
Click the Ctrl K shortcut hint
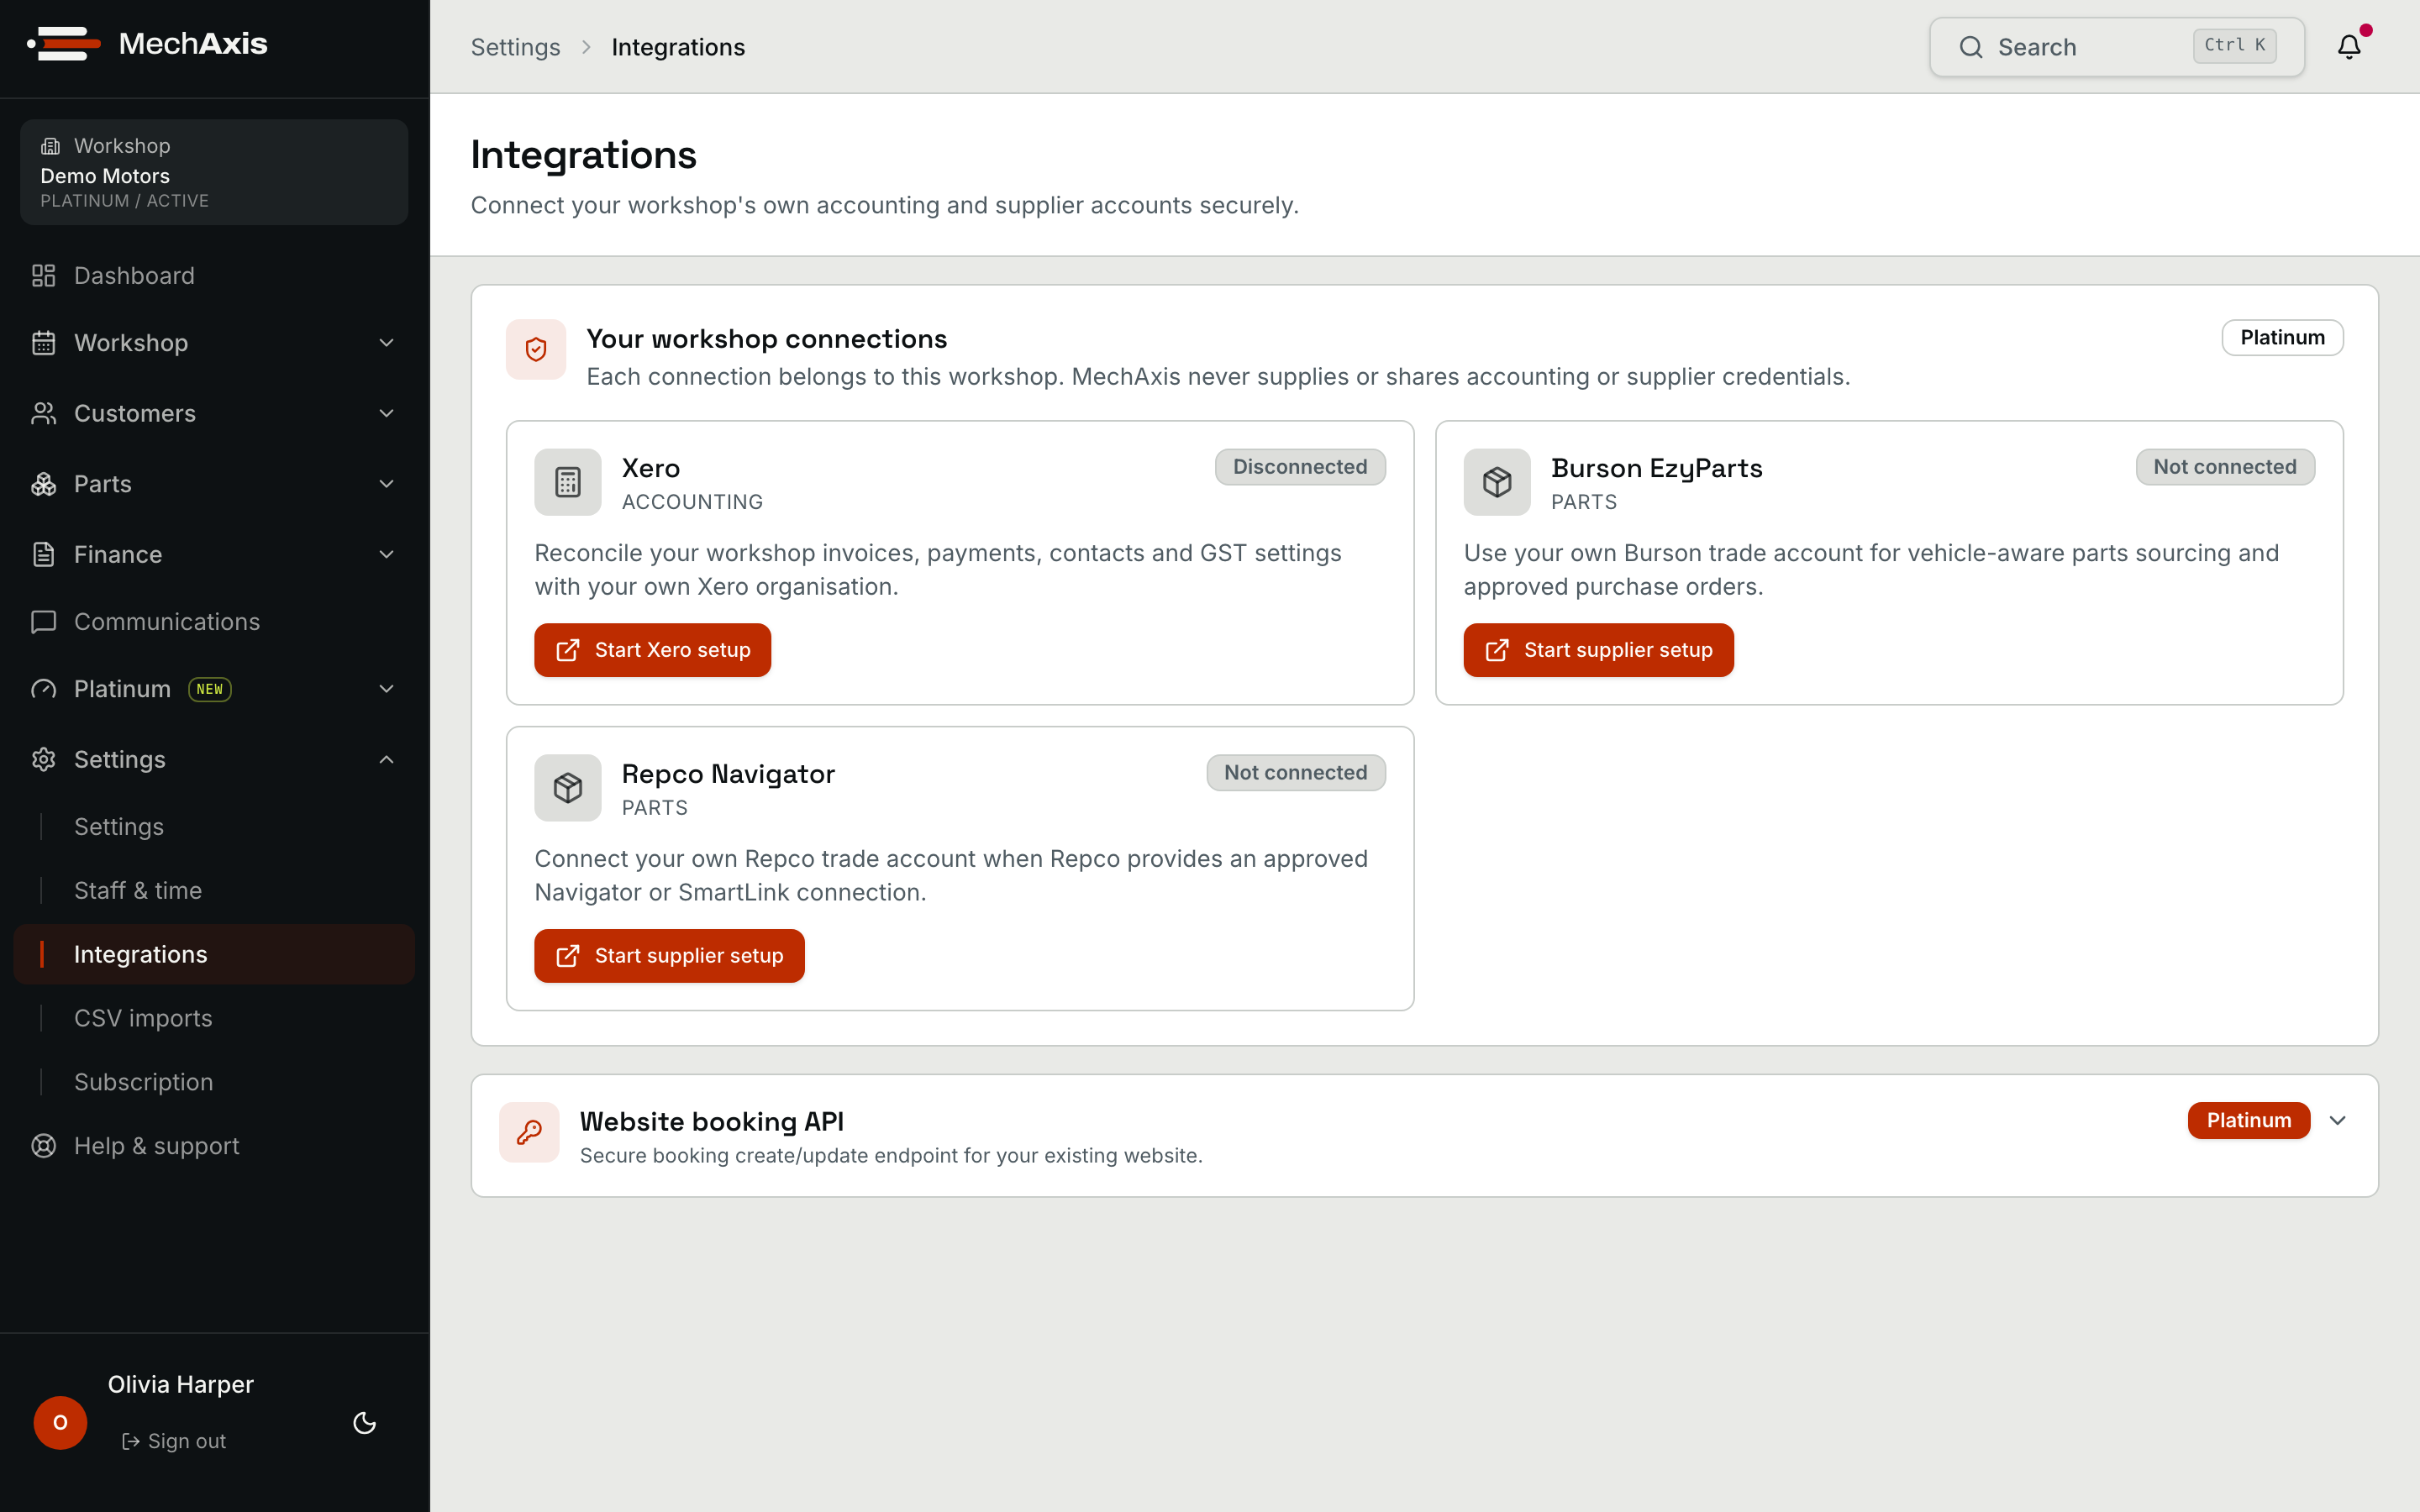pos(2235,46)
